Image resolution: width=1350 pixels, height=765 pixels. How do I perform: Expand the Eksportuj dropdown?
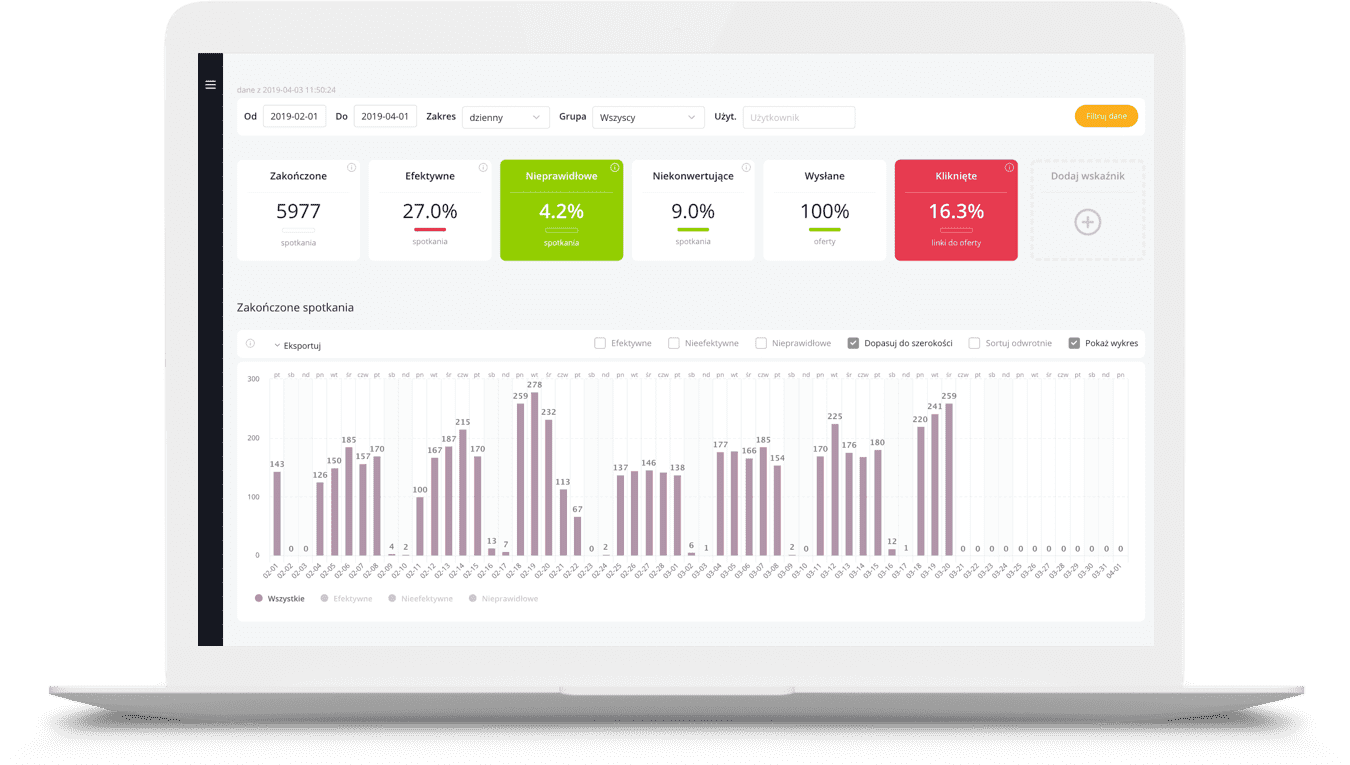pyautogui.click(x=297, y=345)
